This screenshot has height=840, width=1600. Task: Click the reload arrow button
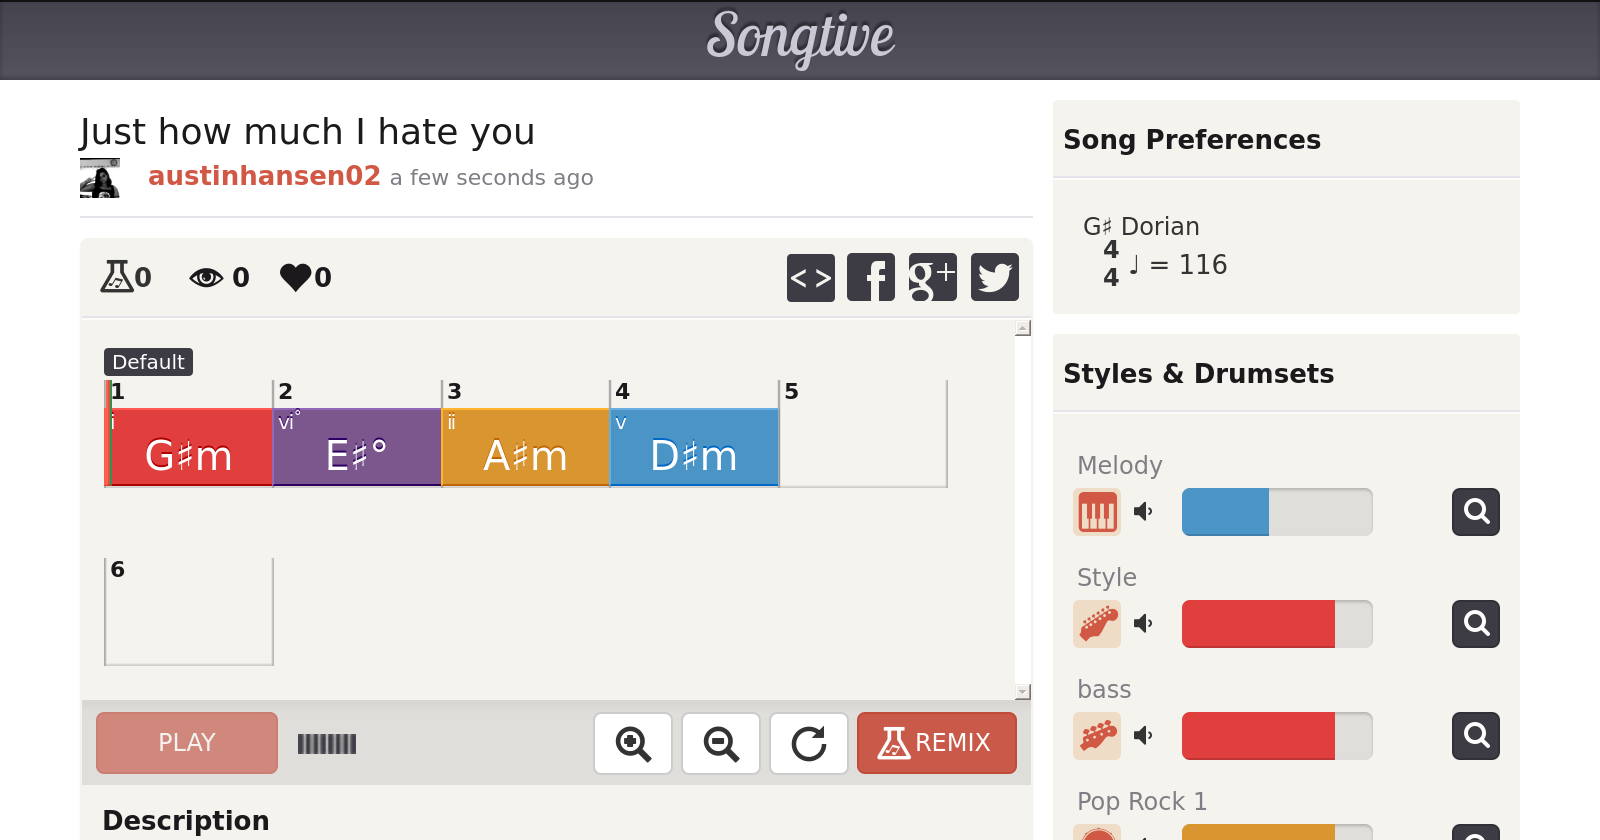pyautogui.click(x=809, y=743)
